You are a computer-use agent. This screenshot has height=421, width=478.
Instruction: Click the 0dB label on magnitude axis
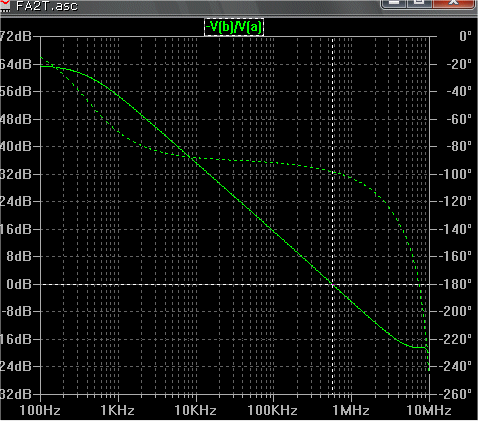(19, 284)
